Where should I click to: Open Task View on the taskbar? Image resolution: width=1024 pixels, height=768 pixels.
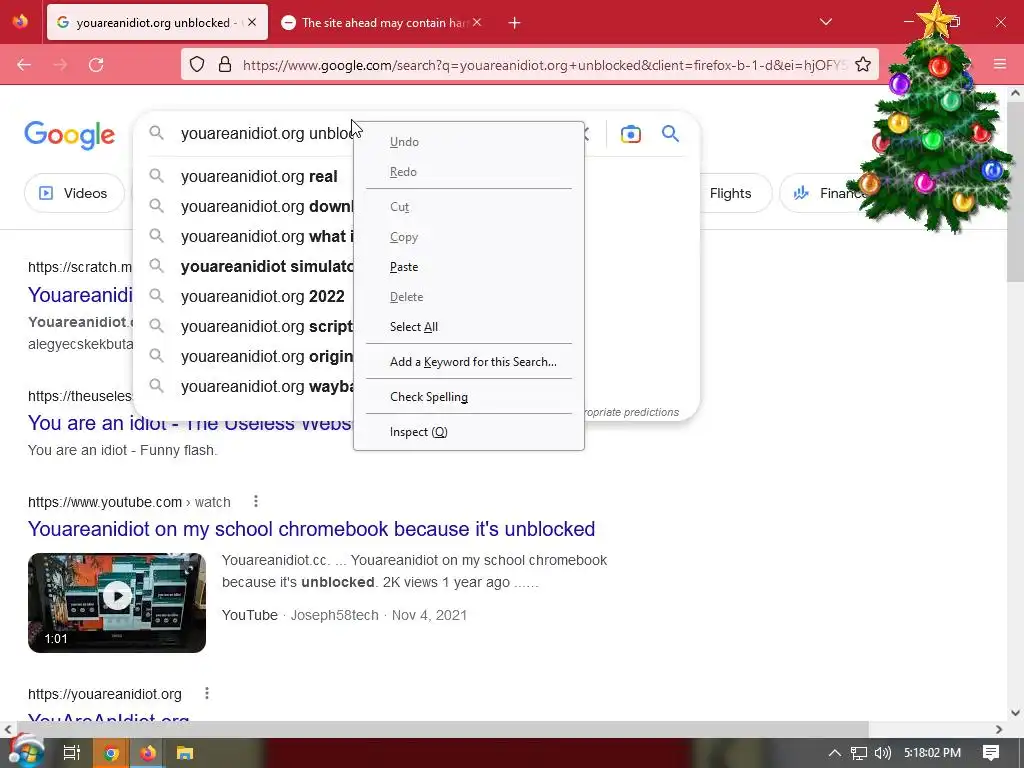coord(71,753)
